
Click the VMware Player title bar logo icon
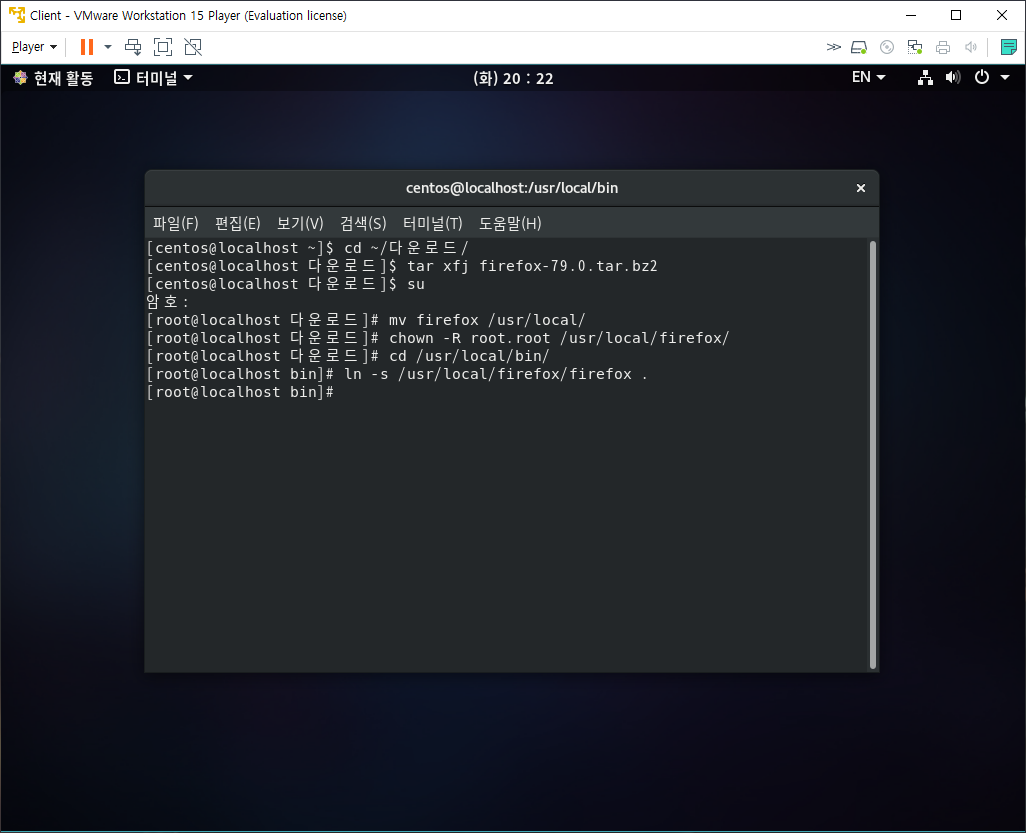16,15
